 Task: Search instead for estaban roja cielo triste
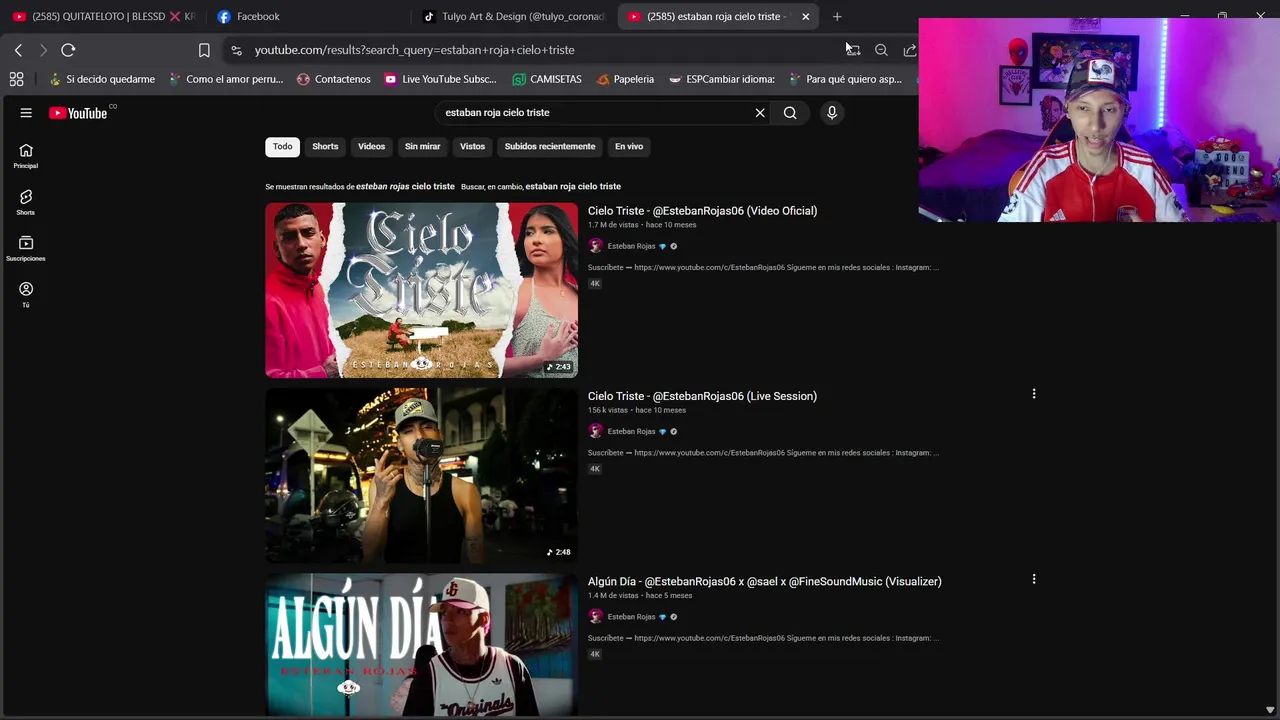click(x=573, y=187)
